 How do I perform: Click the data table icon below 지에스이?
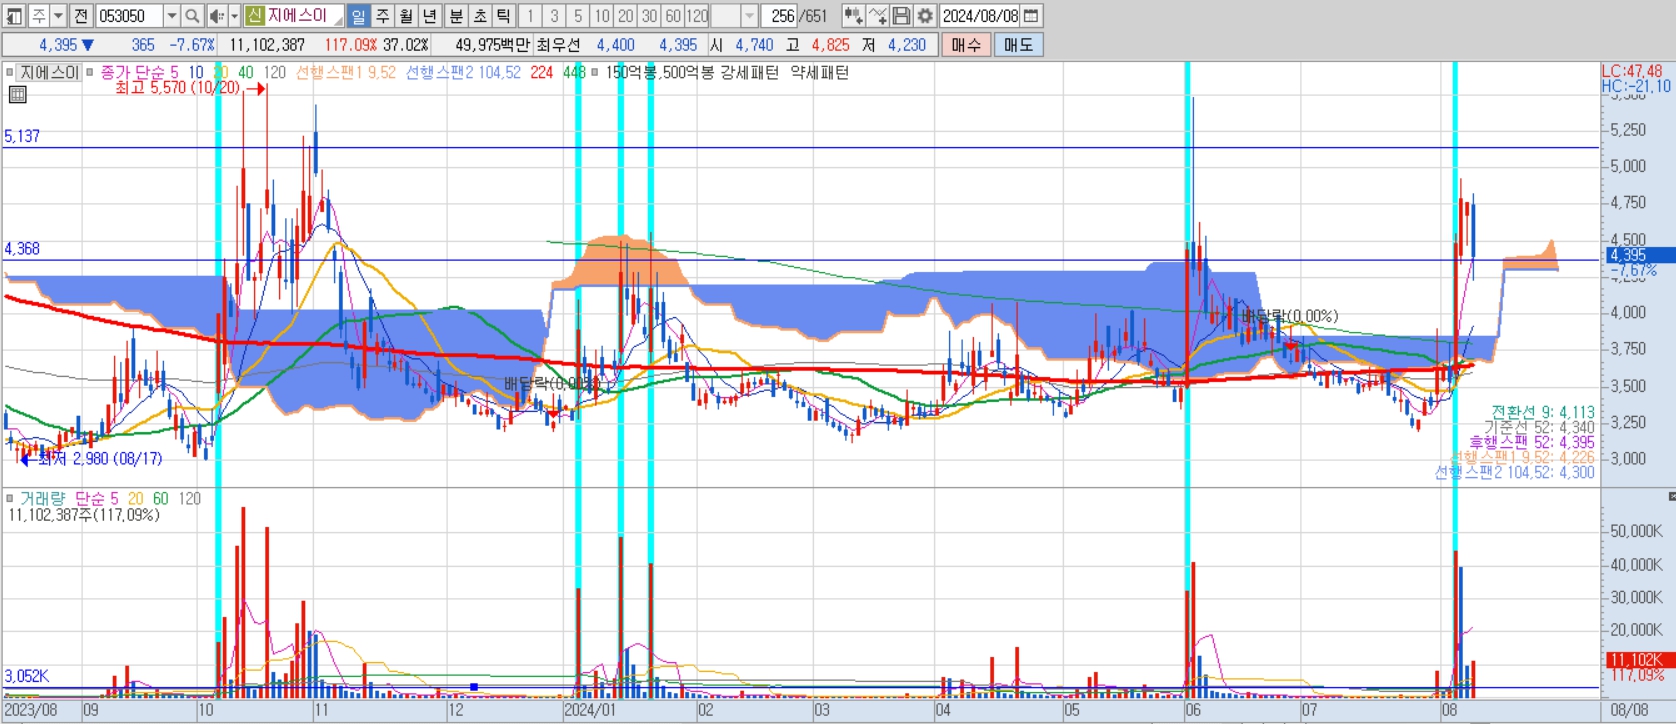17,95
